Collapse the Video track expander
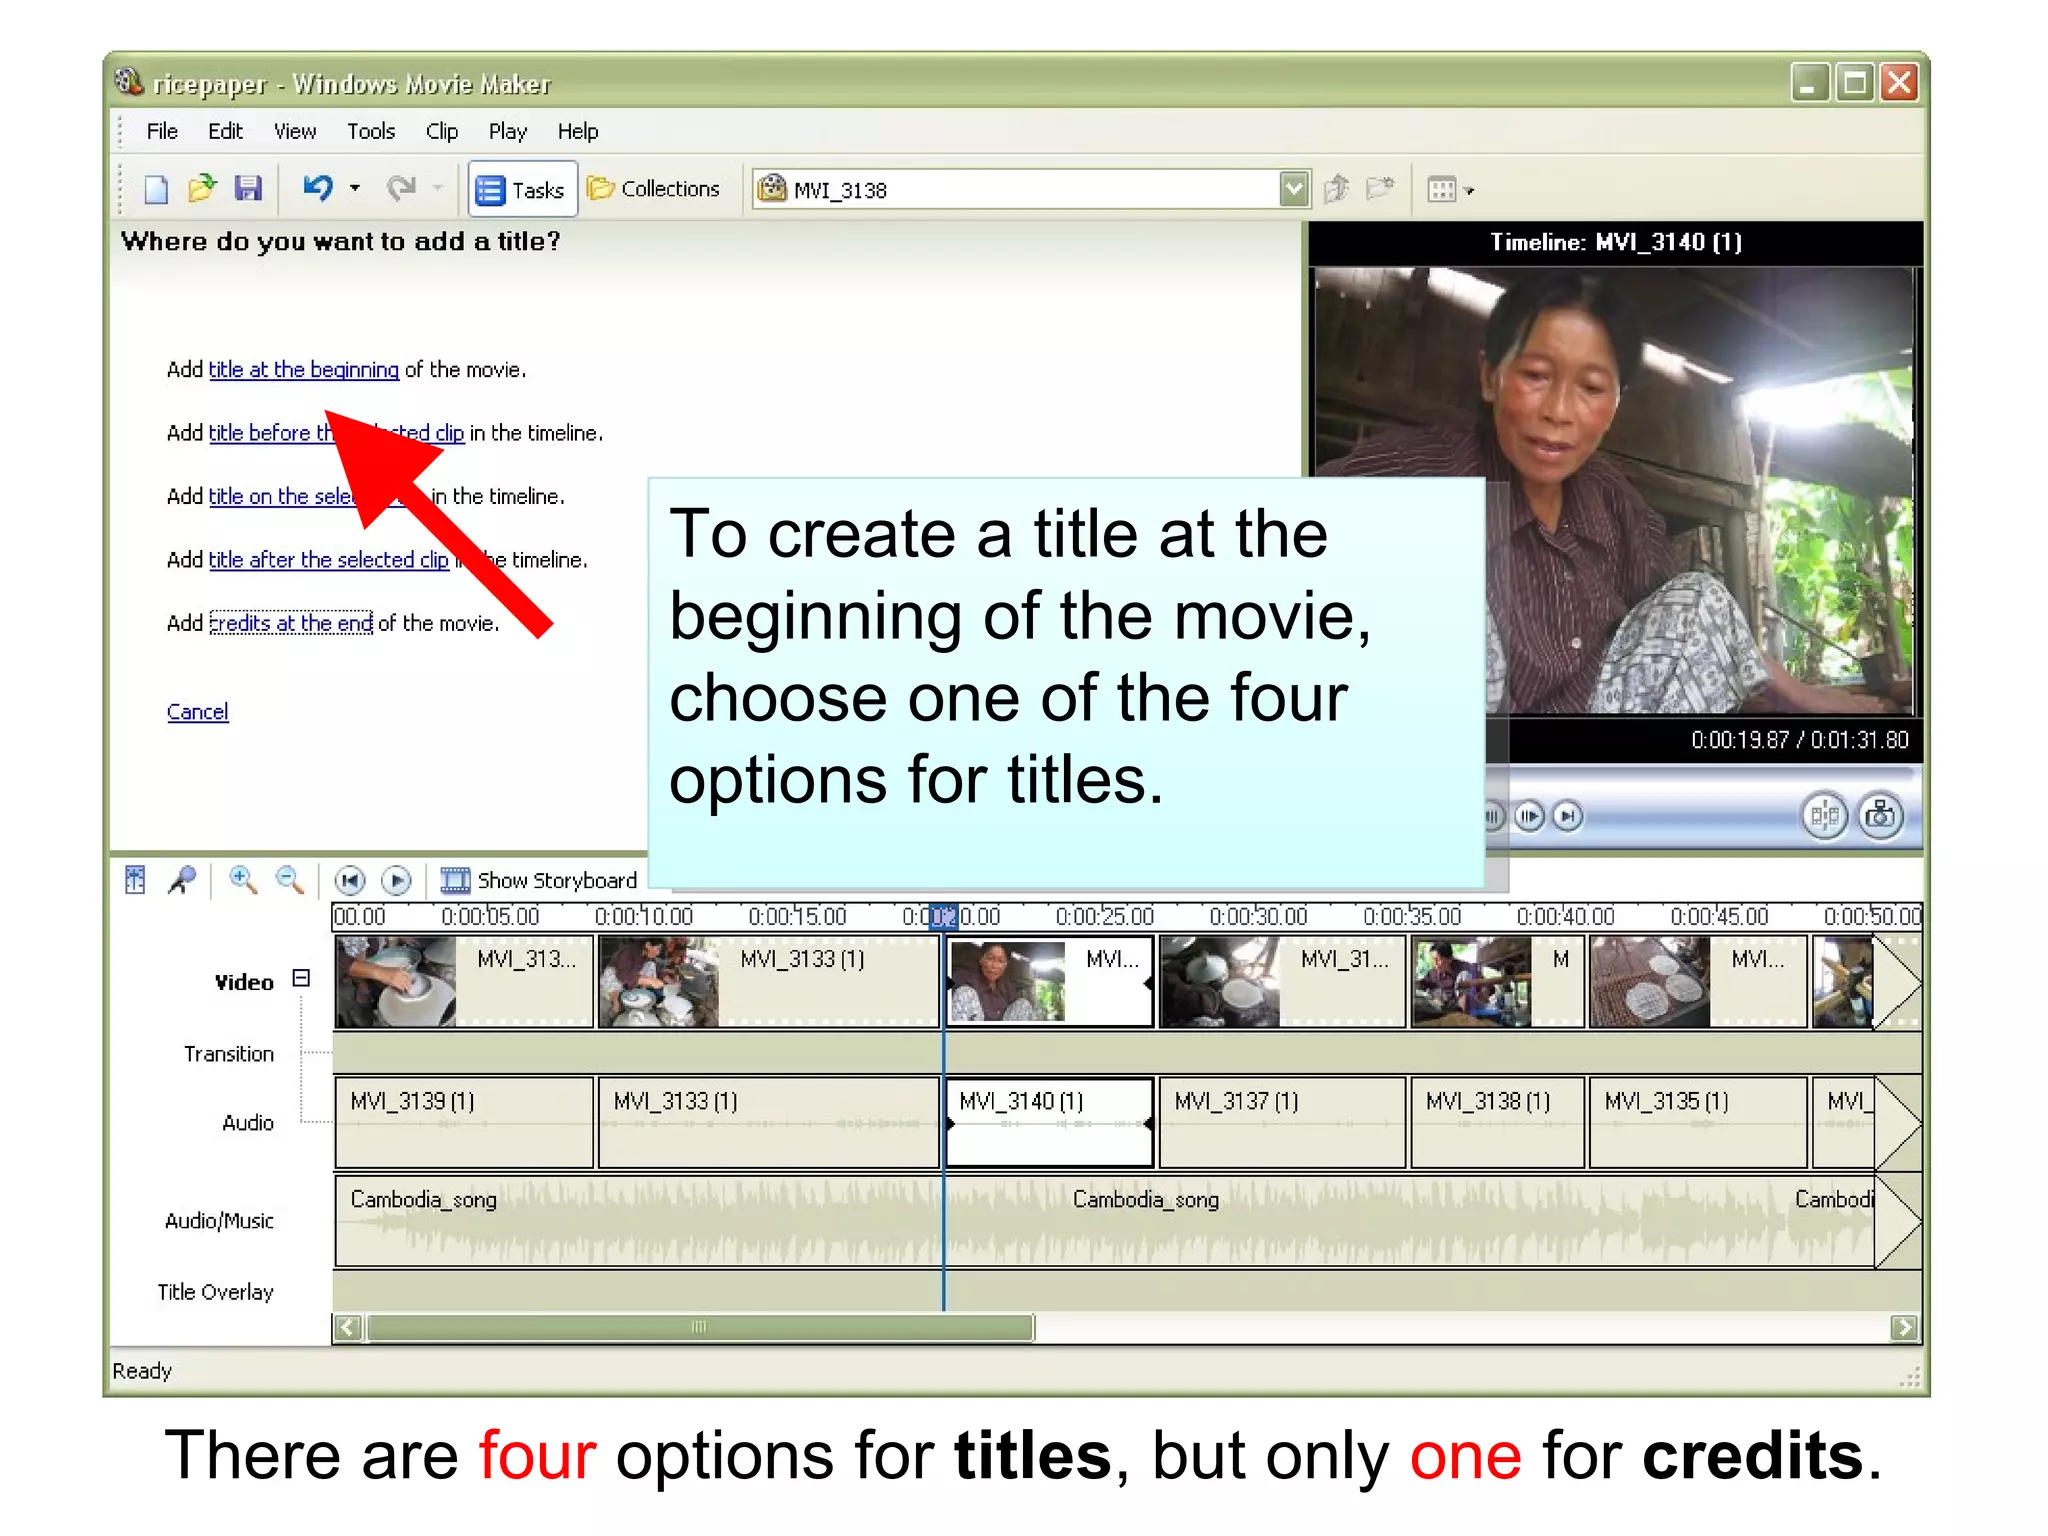Viewport: 2048px width, 1536px height. (x=301, y=979)
